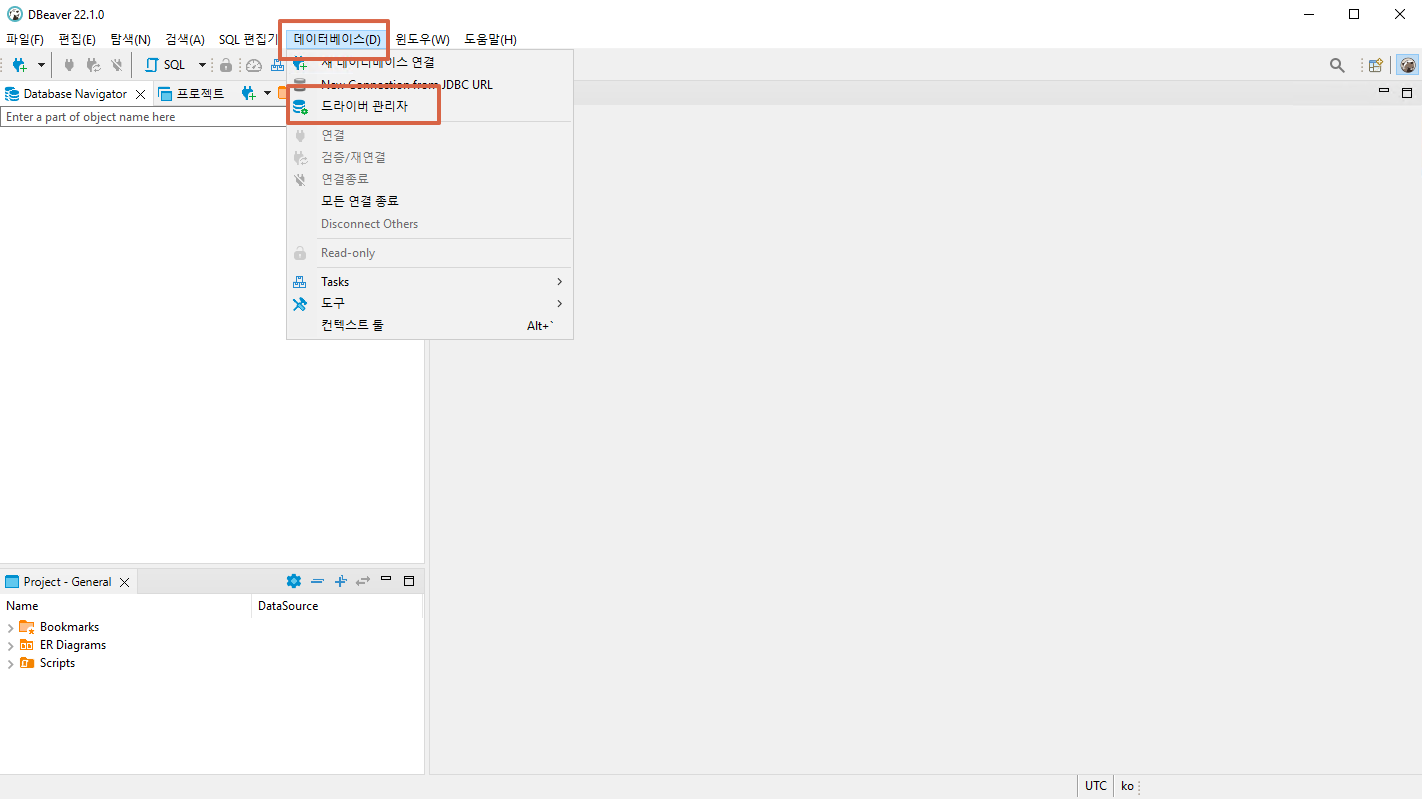Screen dimensions: 1422x799
Task: Expand the Bookmarks folder
Action: 10,628
